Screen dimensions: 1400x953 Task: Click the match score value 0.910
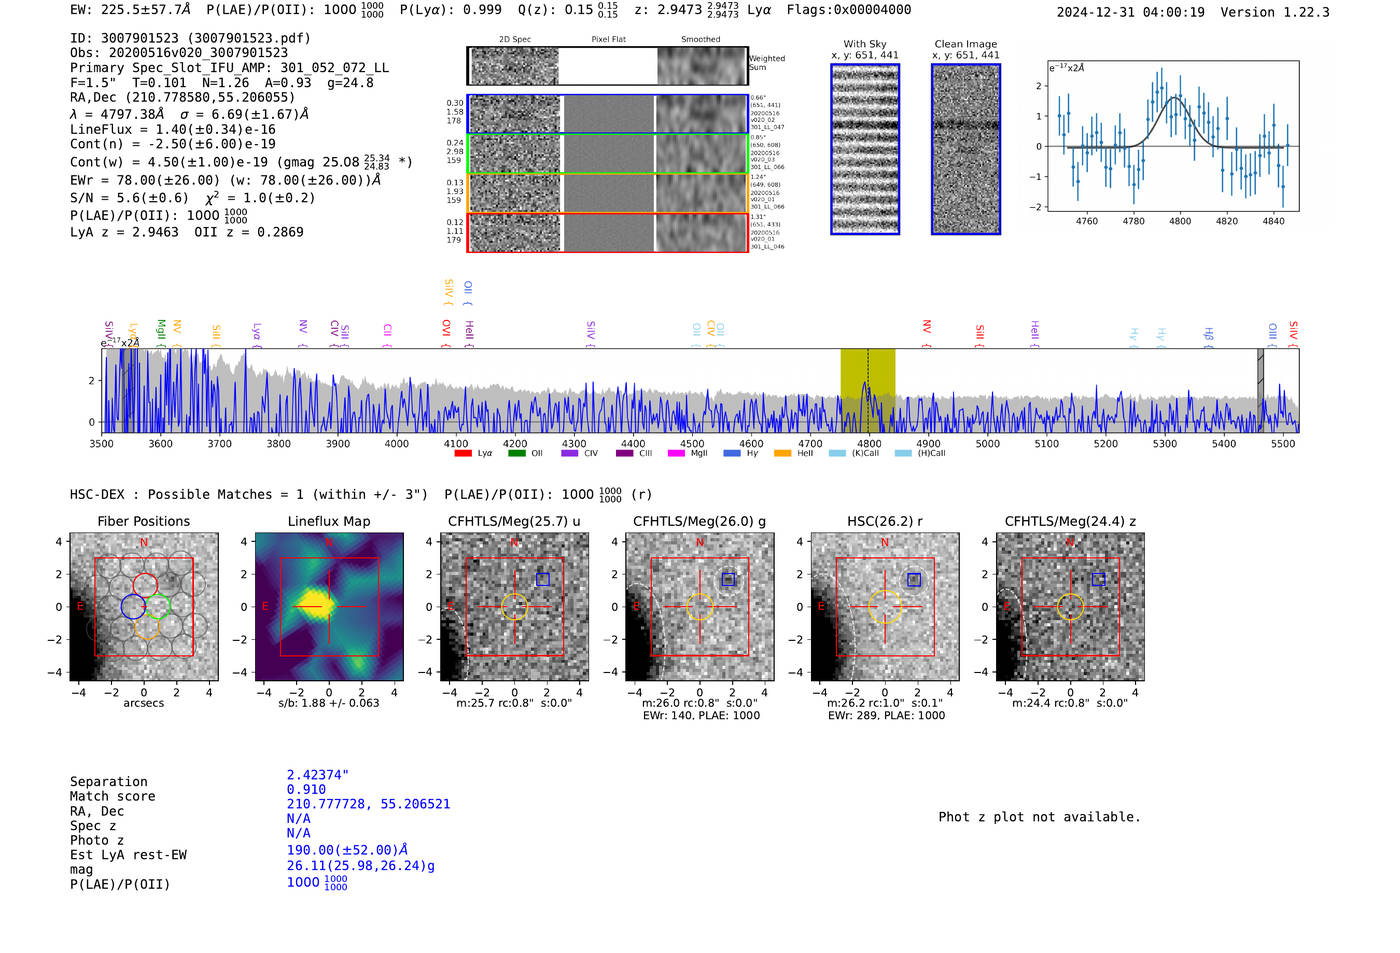pyautogui.click(x=306, y=790)
